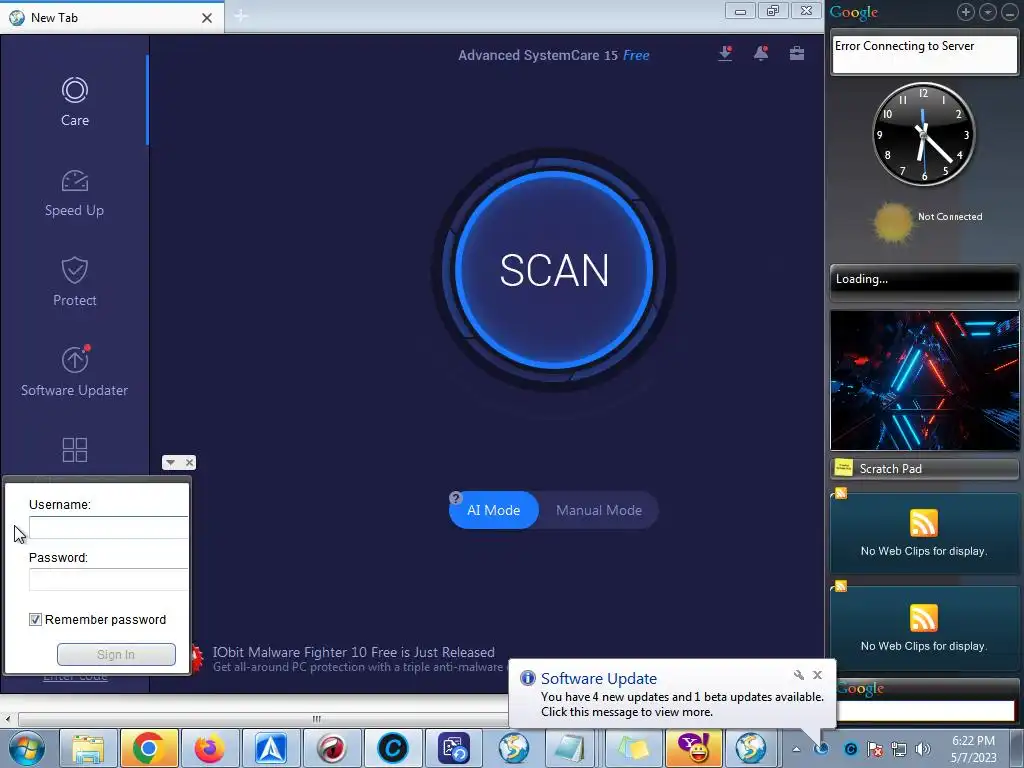Click the Sign In button
Screen dimensions: 1024x768
click(116, 654)
